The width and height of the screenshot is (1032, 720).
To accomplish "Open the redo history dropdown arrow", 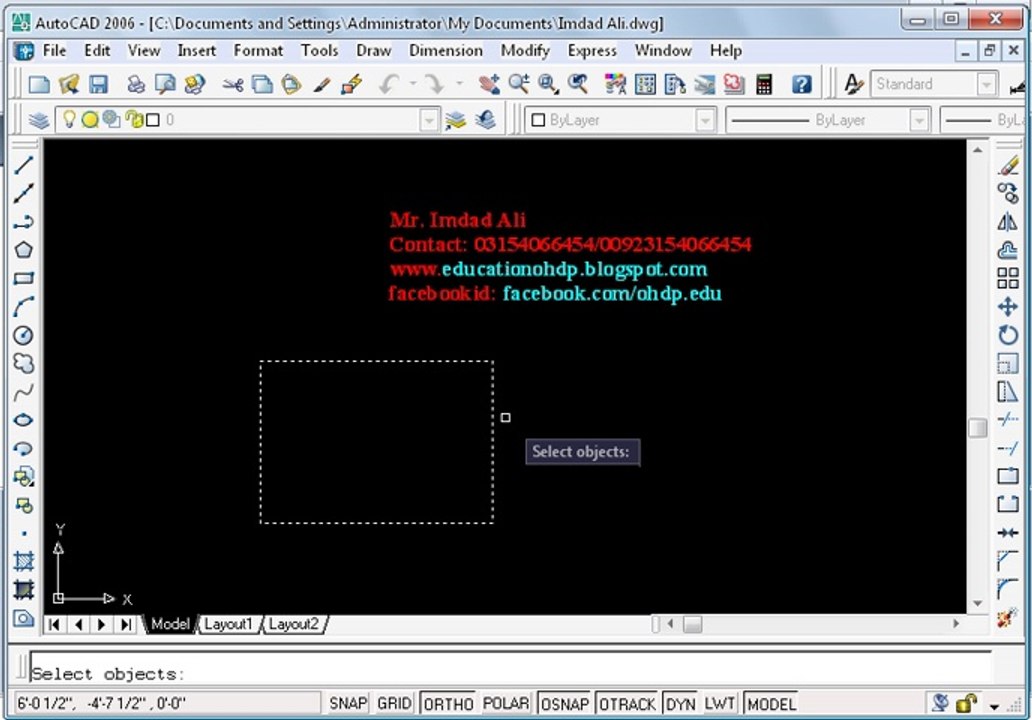I will pos(459,84).
